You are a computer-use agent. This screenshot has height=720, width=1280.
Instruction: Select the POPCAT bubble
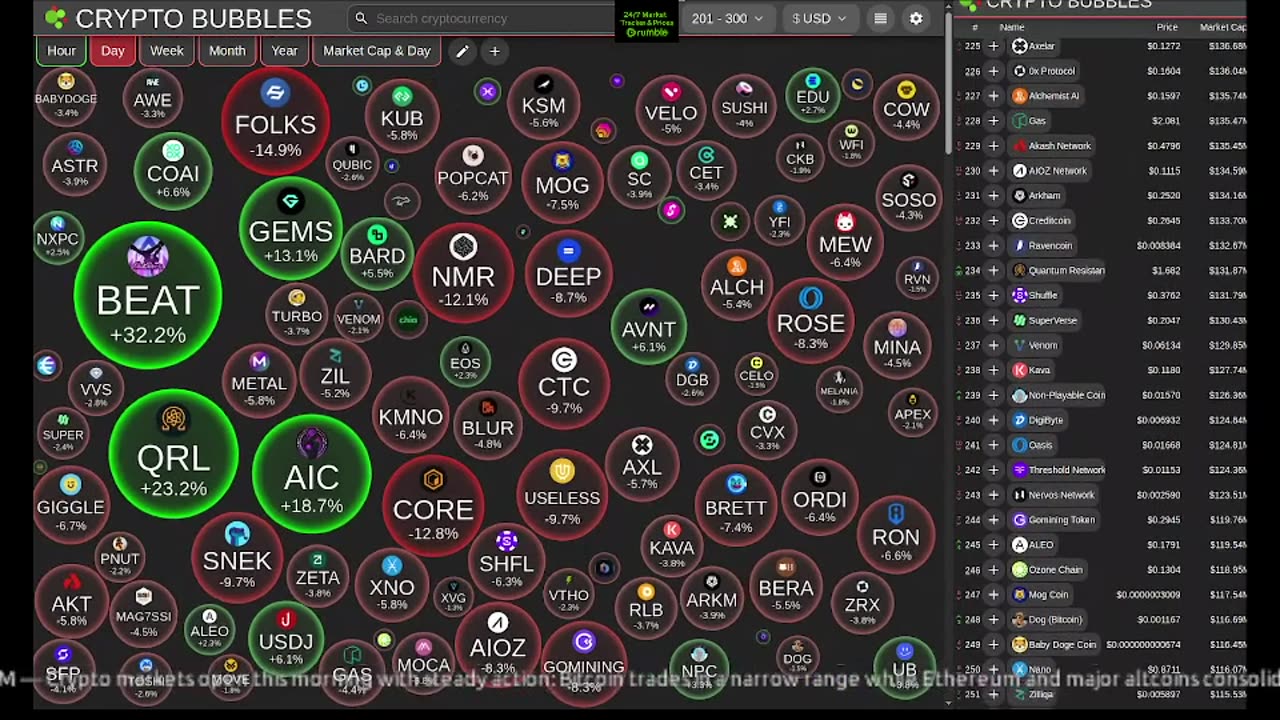473,177
